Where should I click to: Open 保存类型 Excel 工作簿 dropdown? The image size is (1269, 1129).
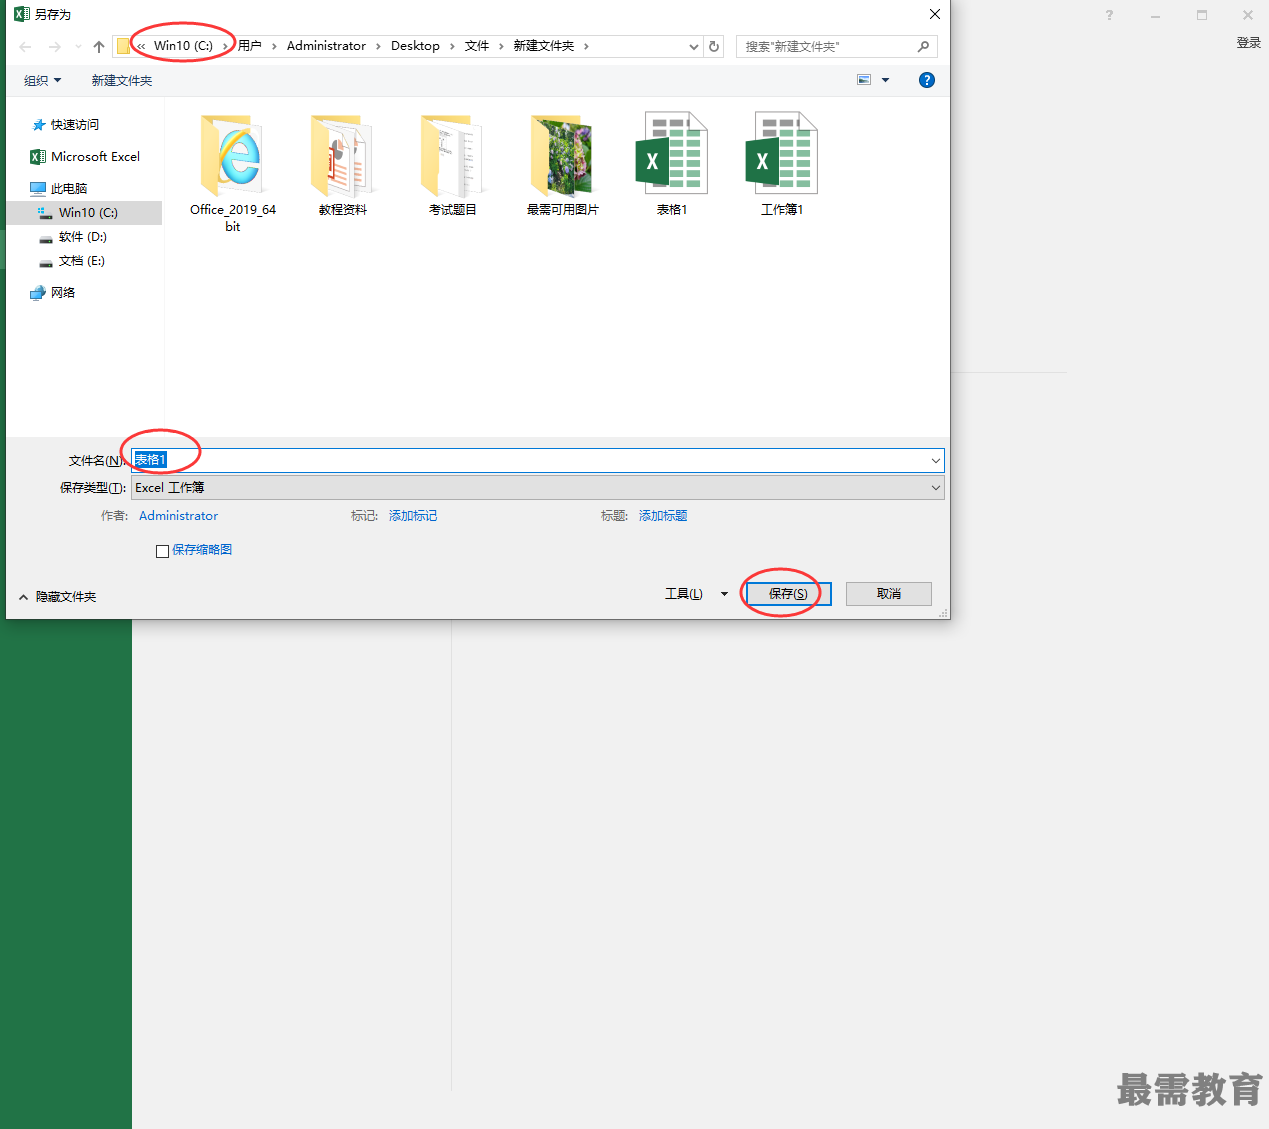point(538,488)
